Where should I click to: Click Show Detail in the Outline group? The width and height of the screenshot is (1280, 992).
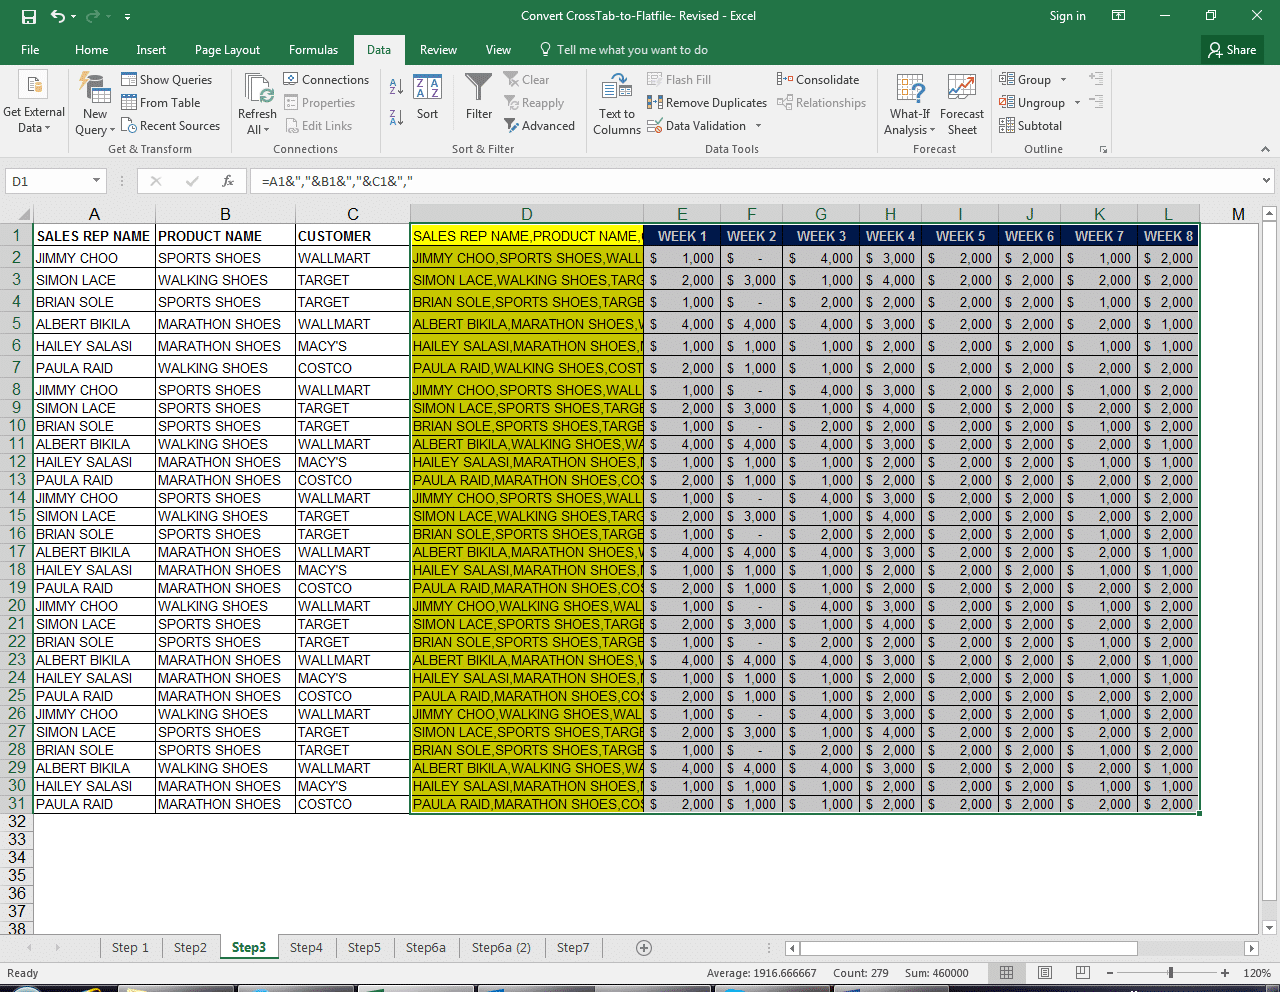(1096, 78)
